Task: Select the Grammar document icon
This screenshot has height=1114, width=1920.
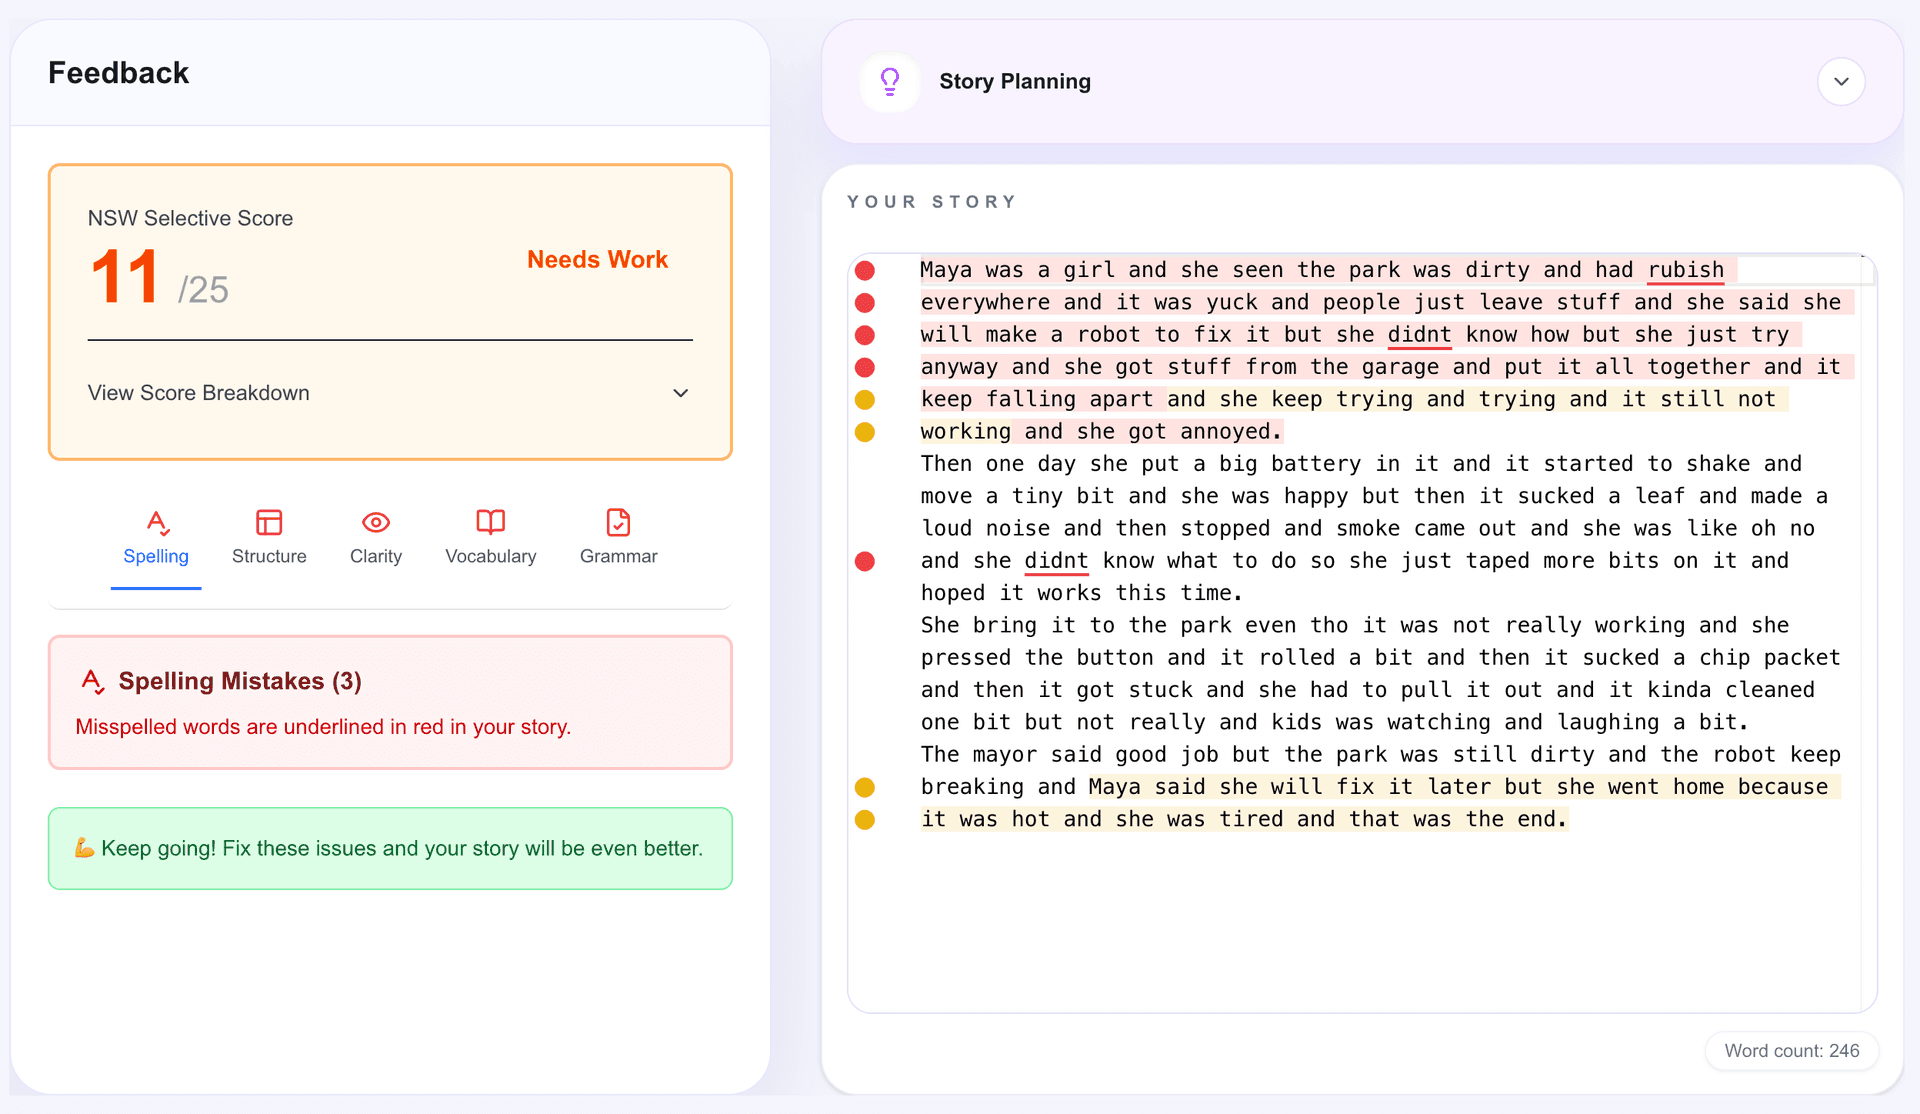Action: point(618,522)
